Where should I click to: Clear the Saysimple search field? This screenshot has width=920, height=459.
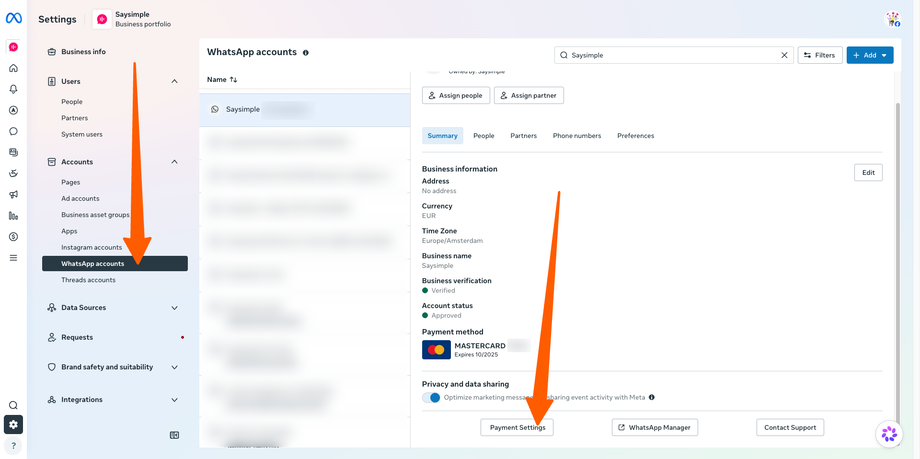[784, 55]
